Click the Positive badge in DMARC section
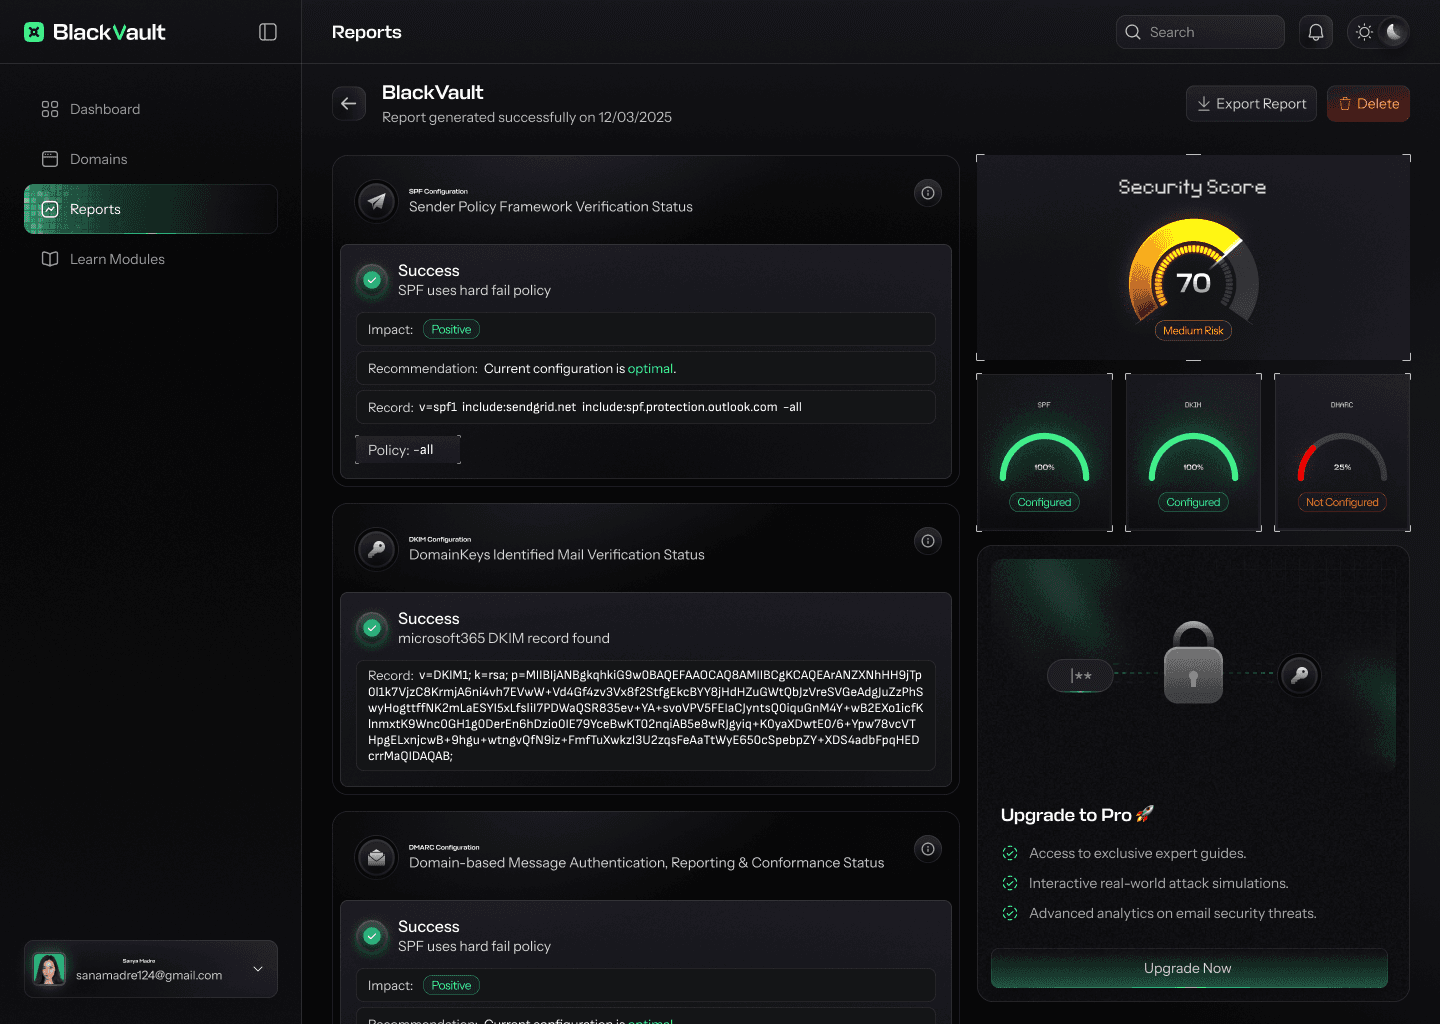 pyautogui.click(x=451, y=985)
